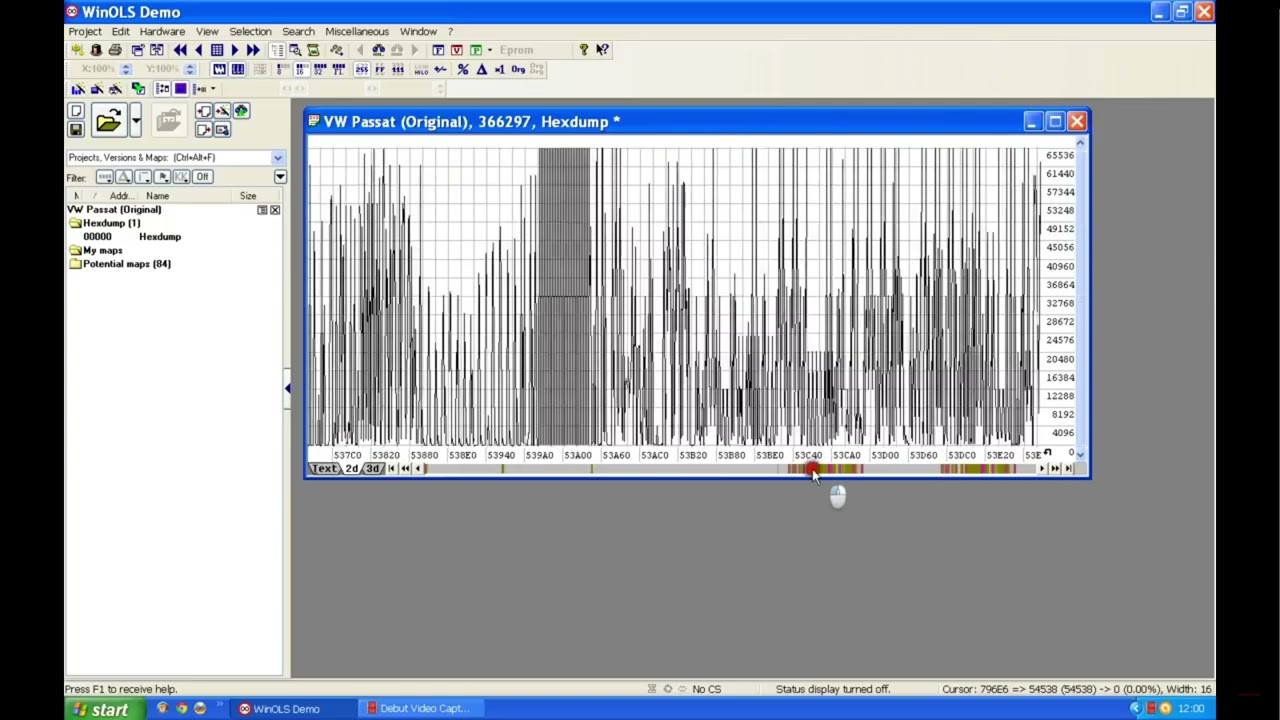Toggle decimal 255 number format
Image resolution: width=1280 pixels, height=720 pixels.
click(x=361, y=69)
